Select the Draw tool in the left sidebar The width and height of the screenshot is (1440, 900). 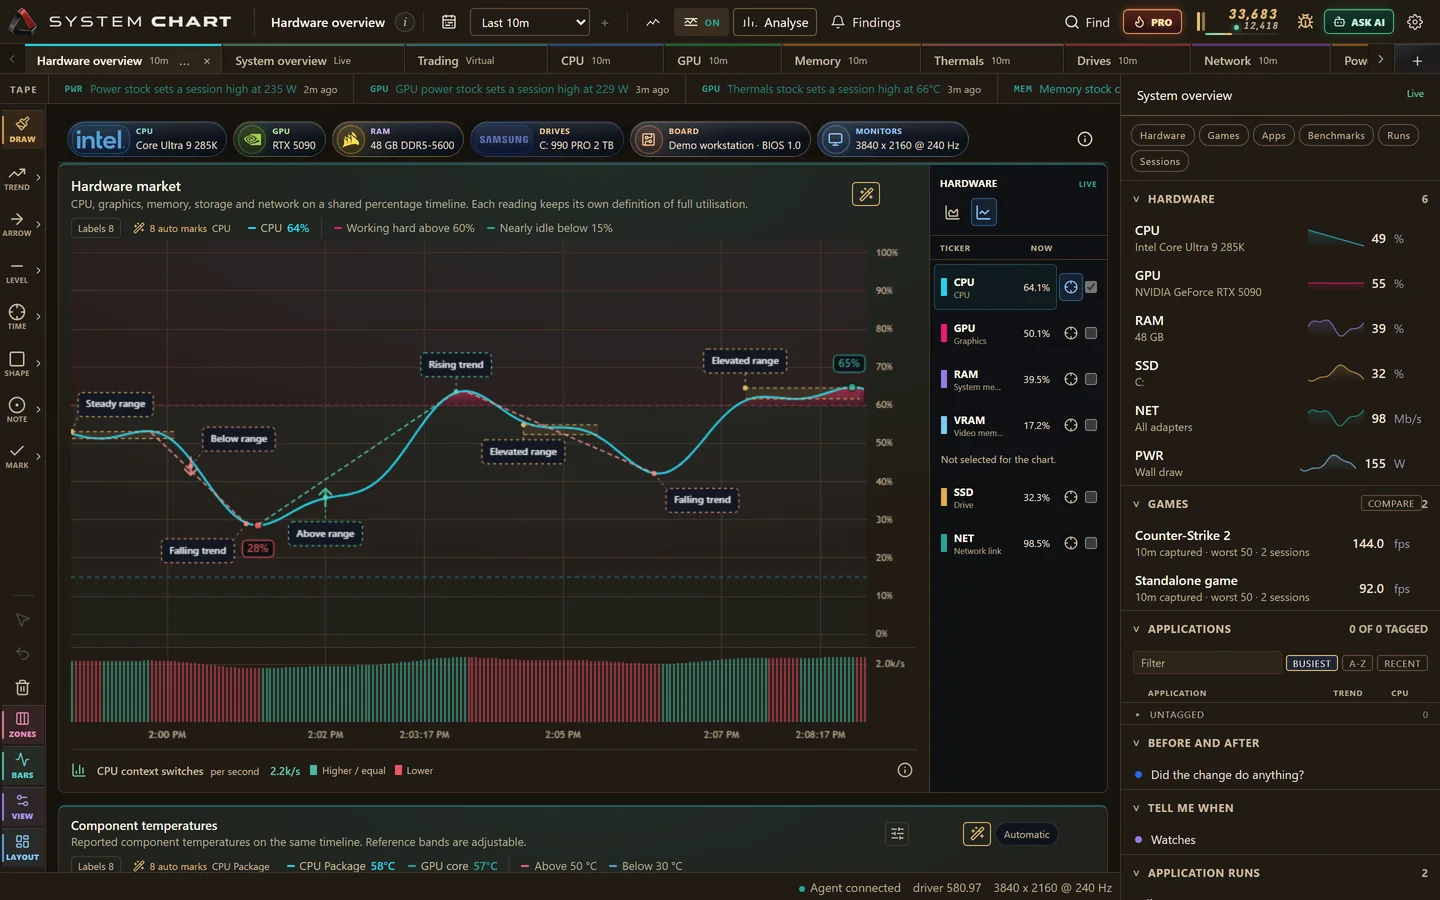(22, 129)
